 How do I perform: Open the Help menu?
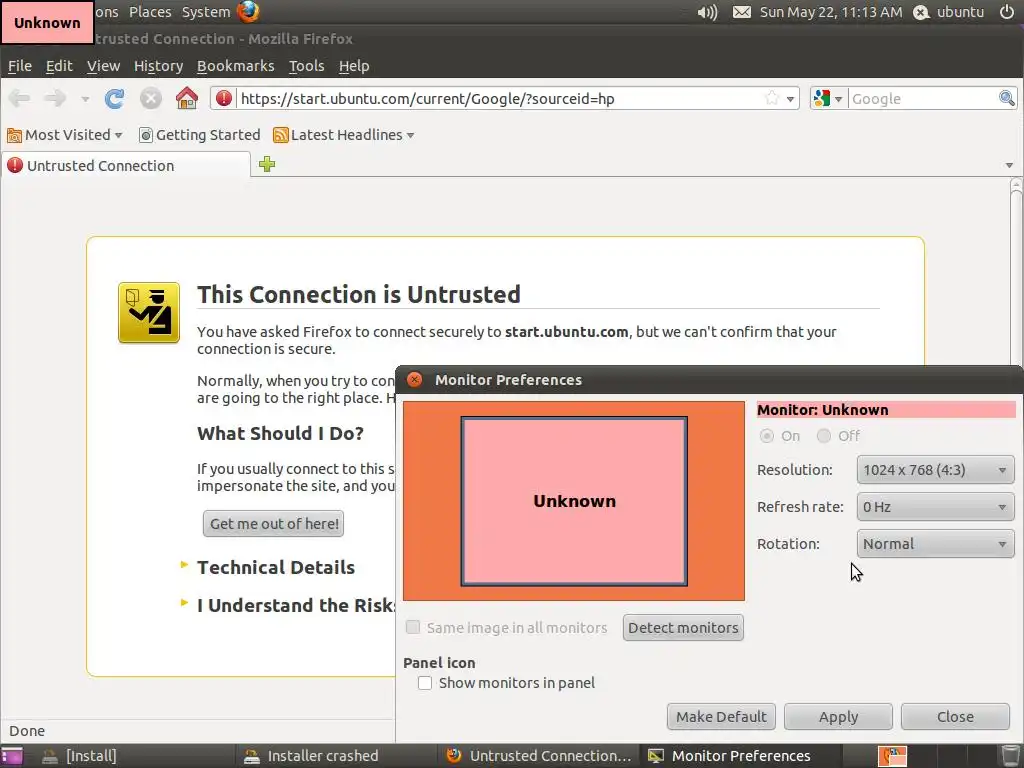[x=354, y=66]
